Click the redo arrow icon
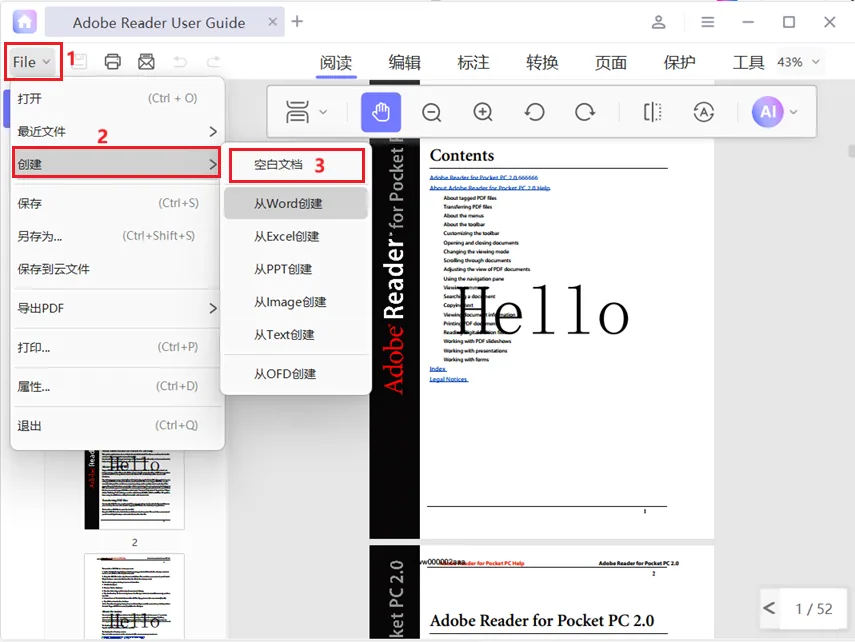Image resolution: width=855 pixels, height=642 pixels. click(x=214, y=62)
